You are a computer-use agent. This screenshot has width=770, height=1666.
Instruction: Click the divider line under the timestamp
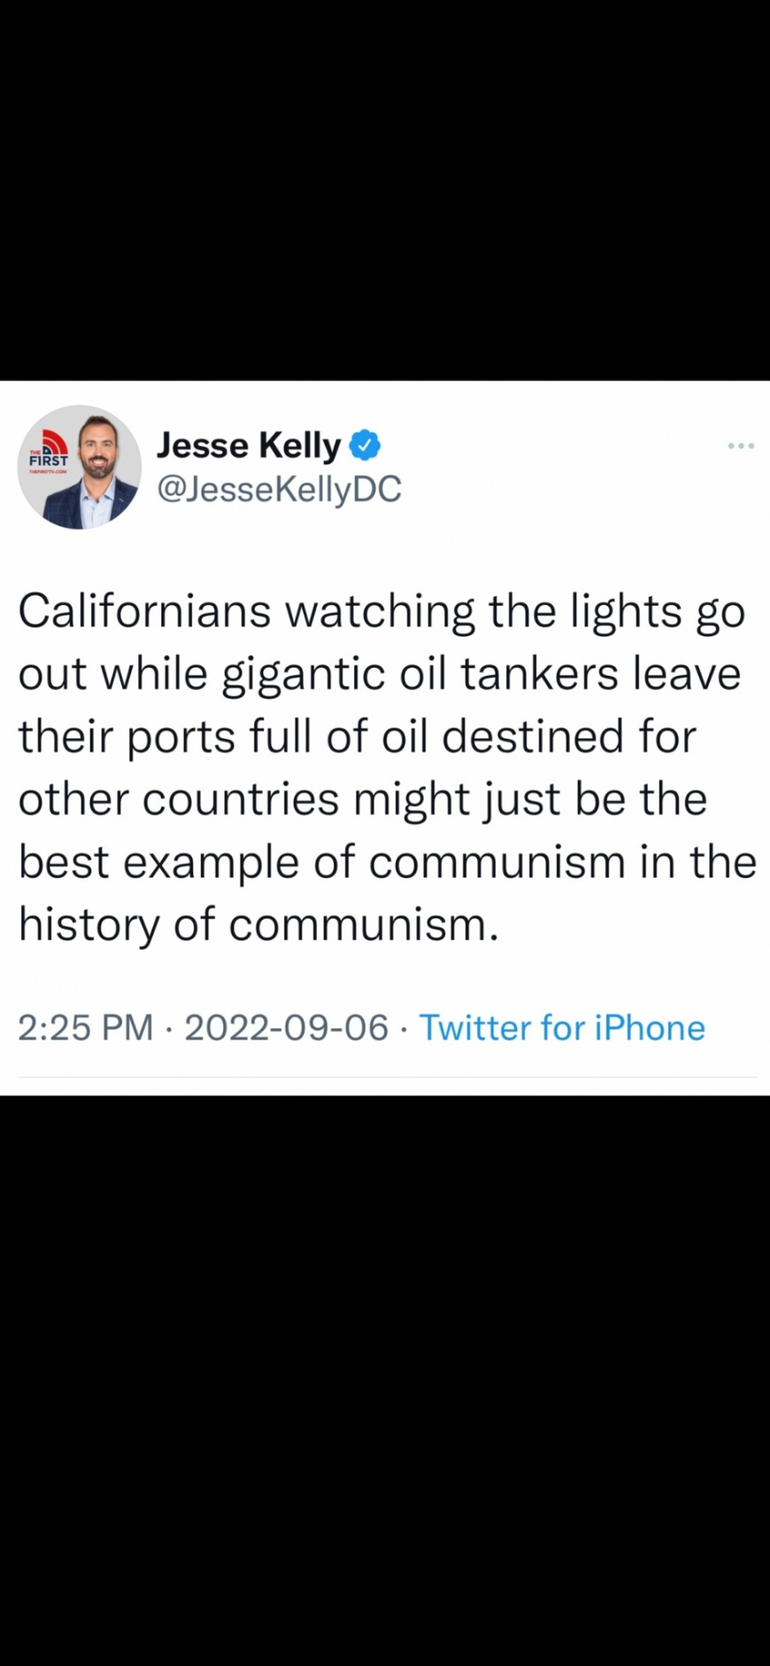click(385, 1077)
